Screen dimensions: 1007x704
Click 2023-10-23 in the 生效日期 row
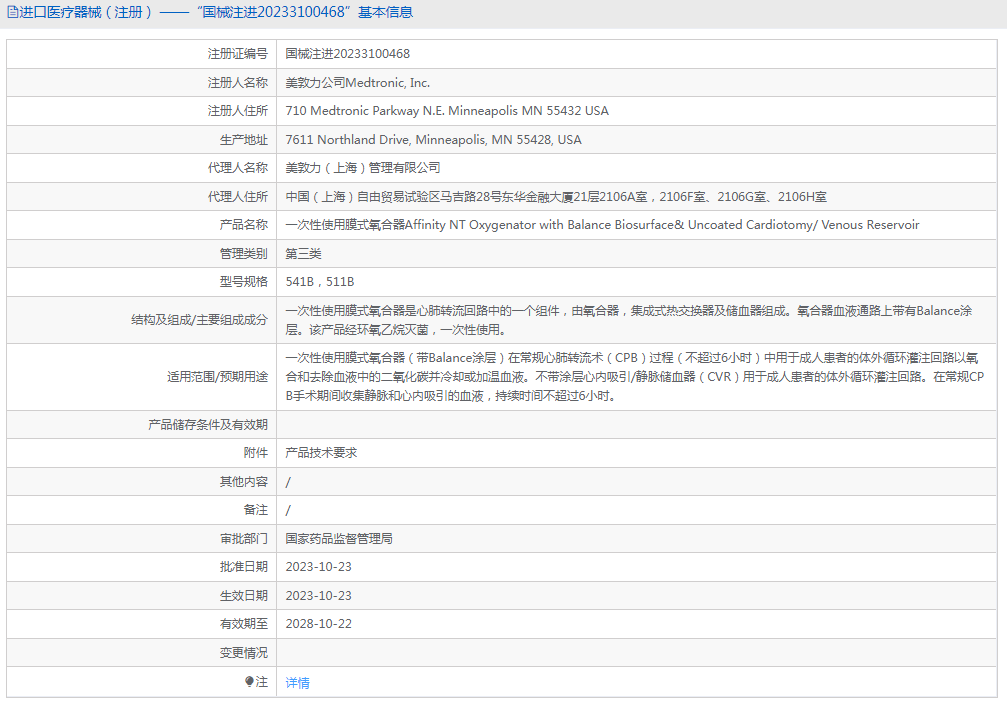[319, 595]
